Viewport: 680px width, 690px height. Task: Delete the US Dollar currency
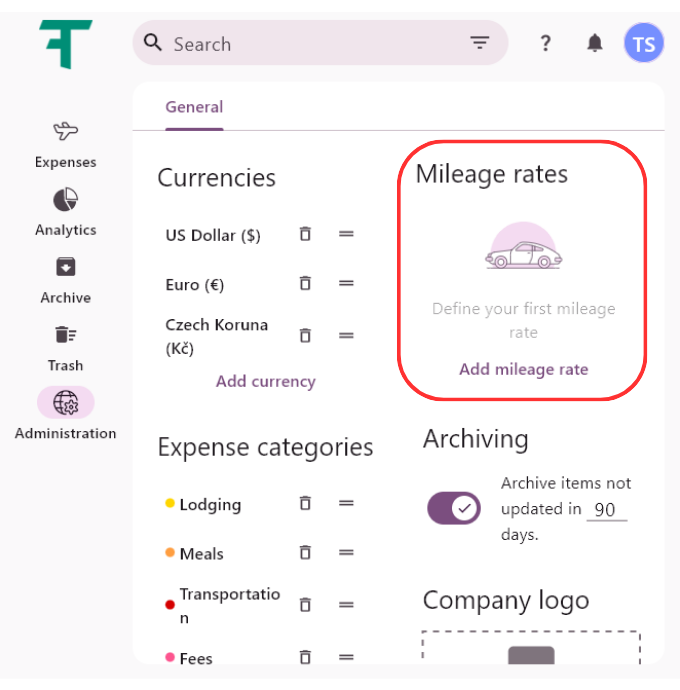tap(305, 234)
